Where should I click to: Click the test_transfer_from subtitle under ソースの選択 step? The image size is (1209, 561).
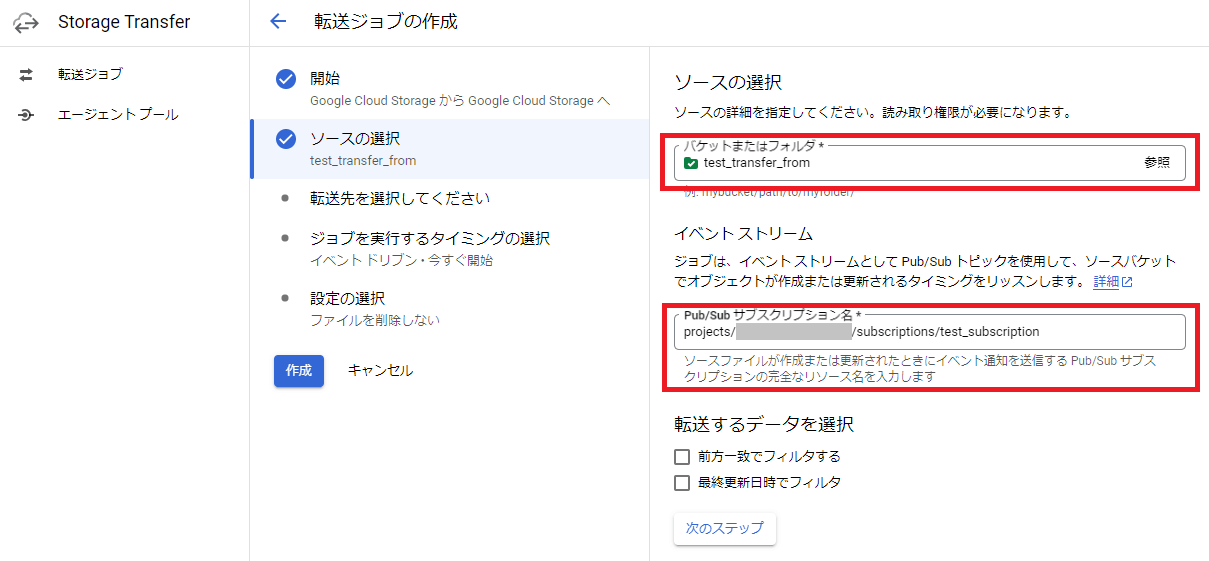pos(363,160)
